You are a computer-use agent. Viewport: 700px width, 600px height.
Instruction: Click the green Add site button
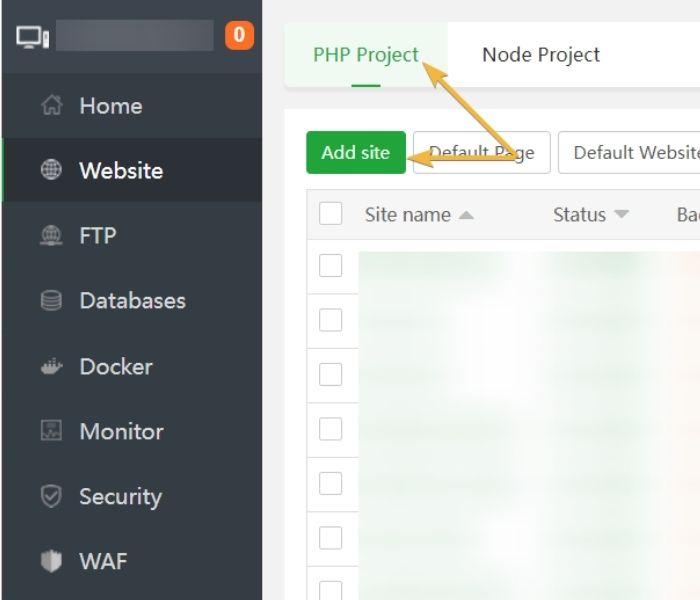click(356, 153)
